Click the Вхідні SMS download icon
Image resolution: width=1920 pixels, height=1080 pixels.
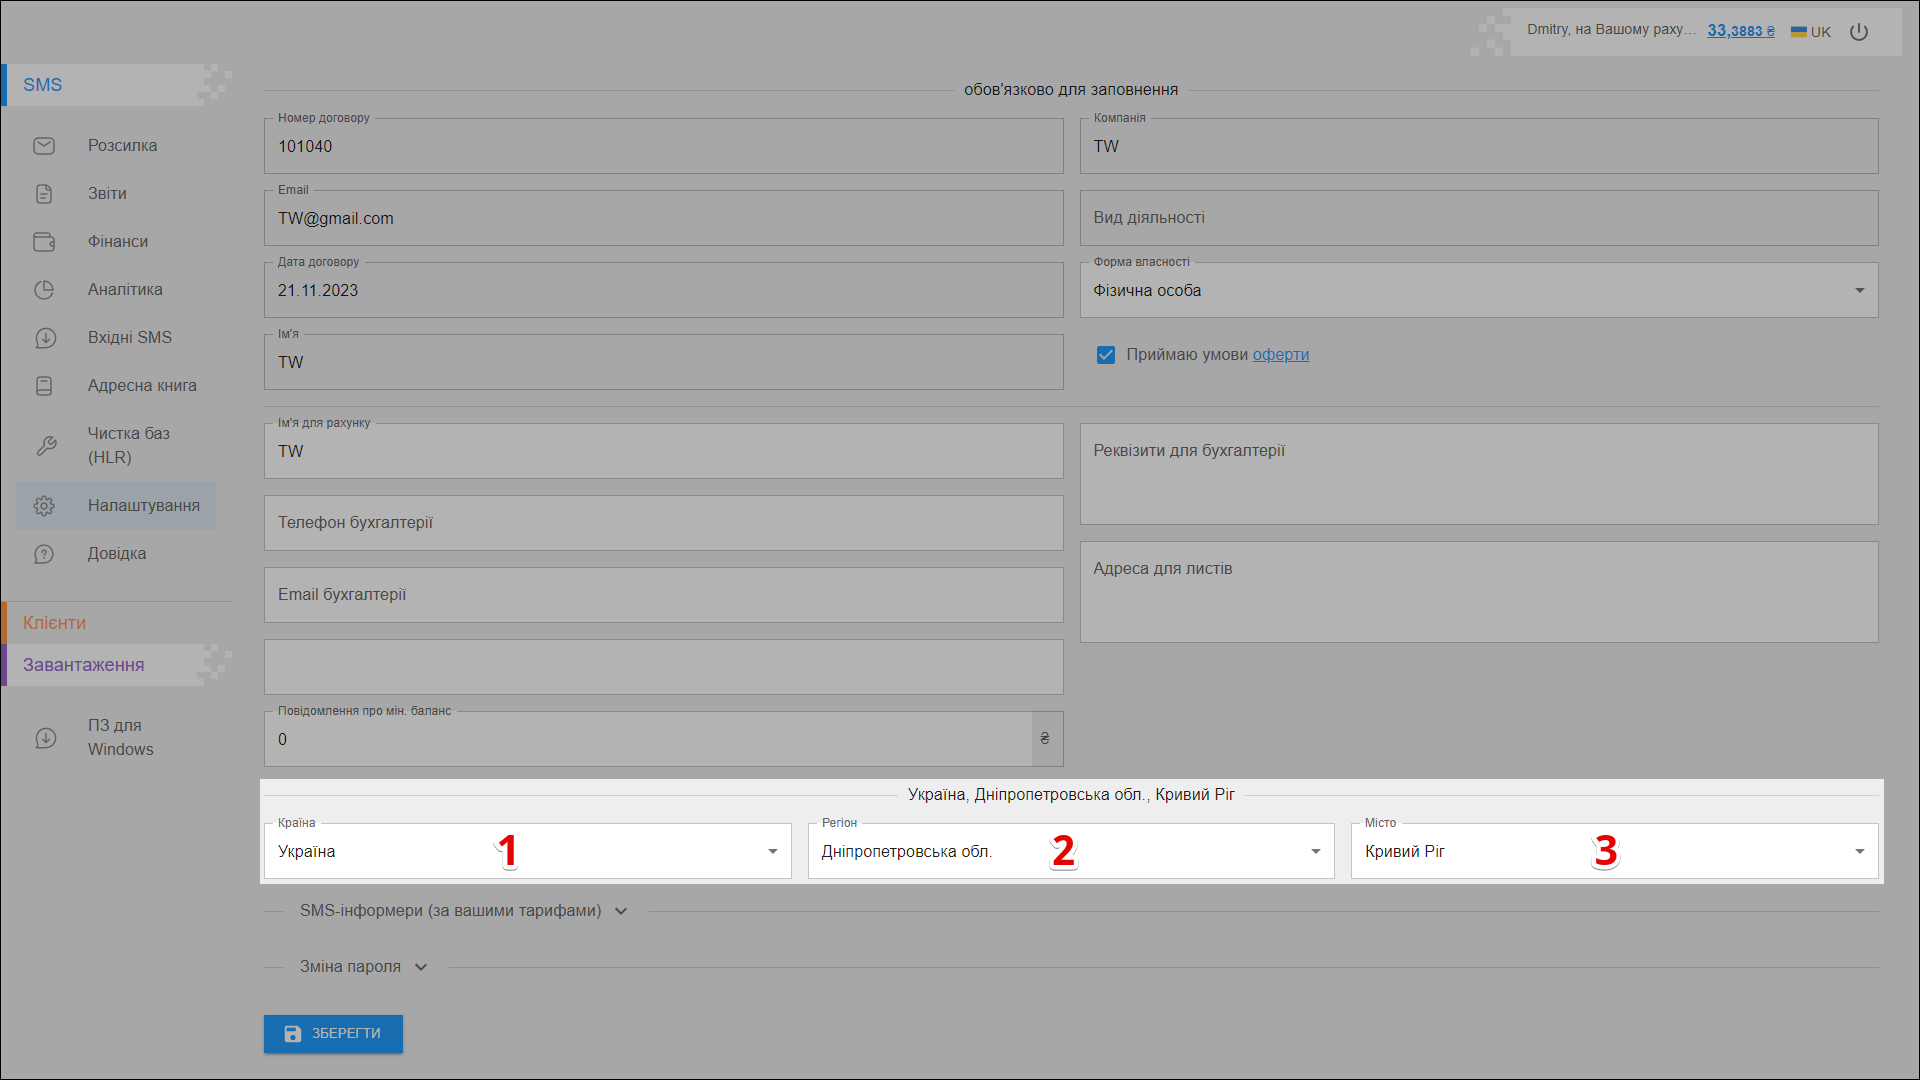pos(45,338)
